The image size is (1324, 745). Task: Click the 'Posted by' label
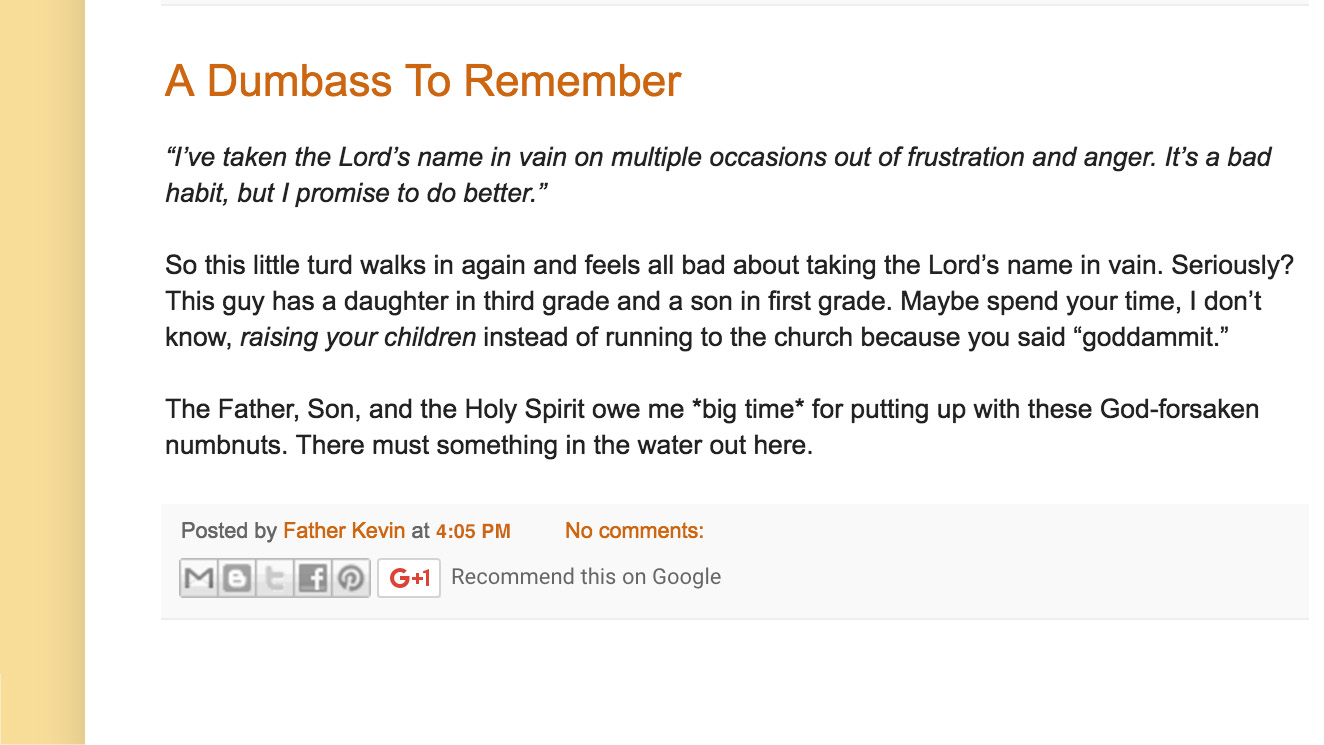[x=229, y=531]
